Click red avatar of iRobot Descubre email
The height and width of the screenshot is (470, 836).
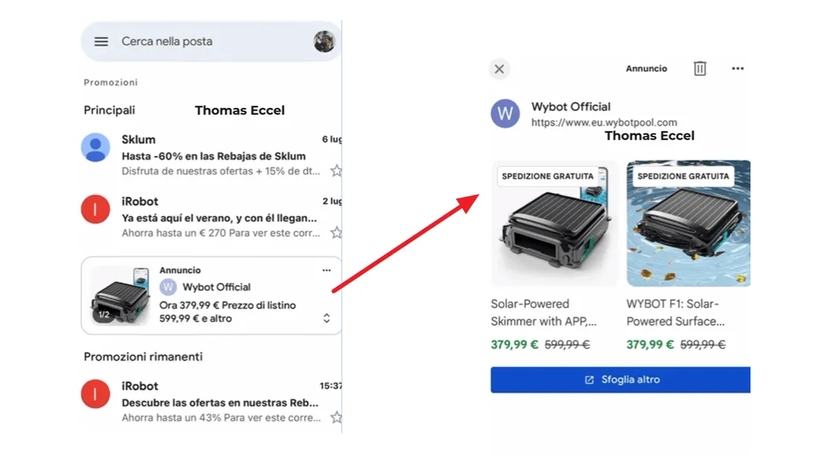click(x=95, y=394)
